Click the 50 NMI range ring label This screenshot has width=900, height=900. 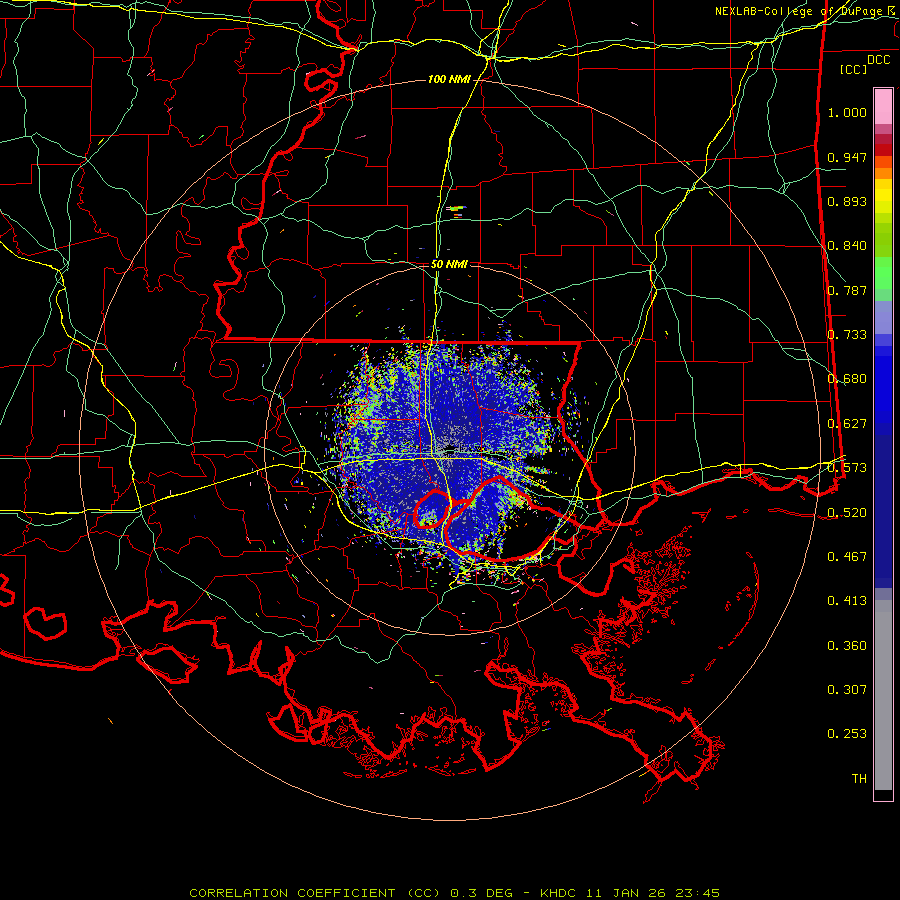pos(449,264)
